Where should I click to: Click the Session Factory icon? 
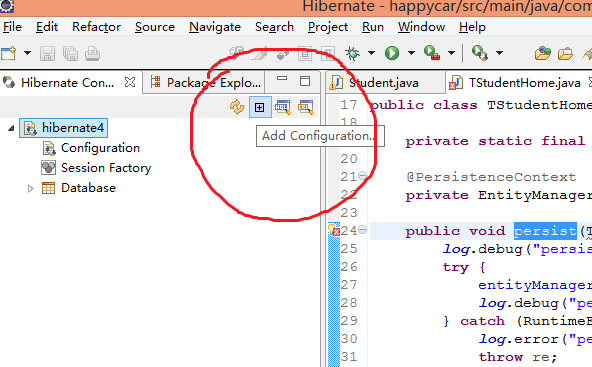click(x=48, y=168)
